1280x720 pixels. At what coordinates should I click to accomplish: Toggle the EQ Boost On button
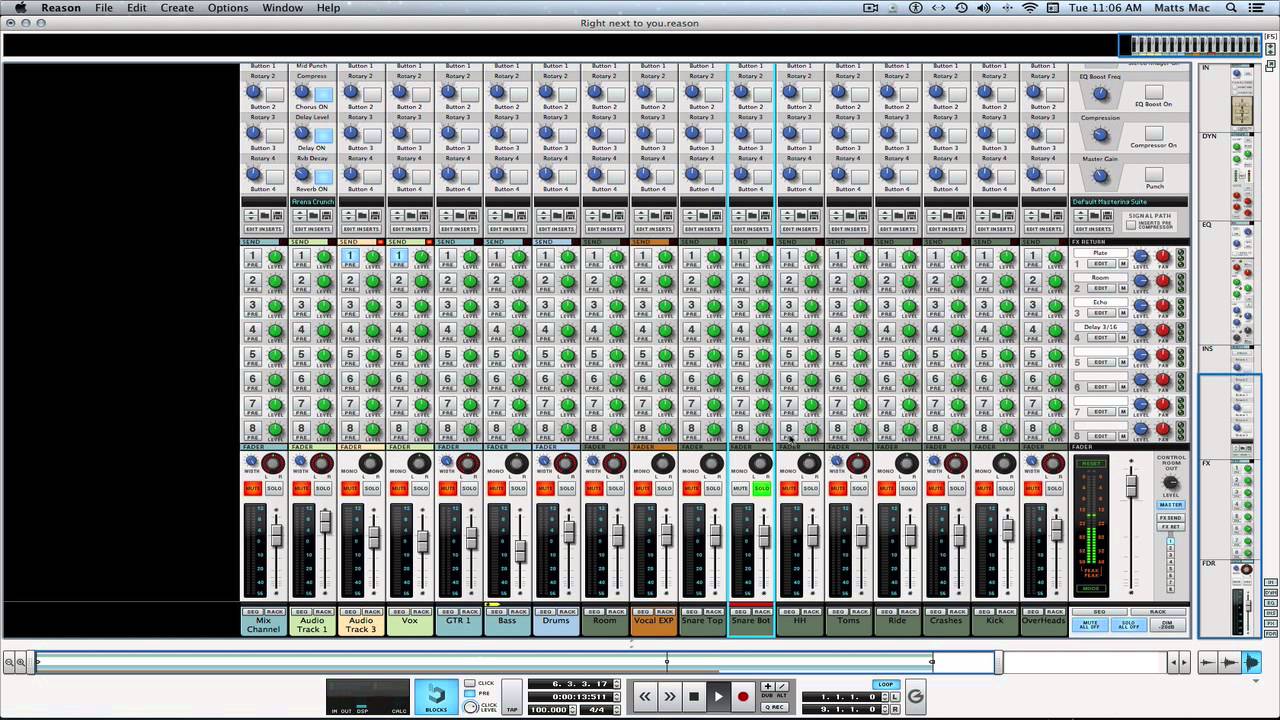pos(1154,92)
